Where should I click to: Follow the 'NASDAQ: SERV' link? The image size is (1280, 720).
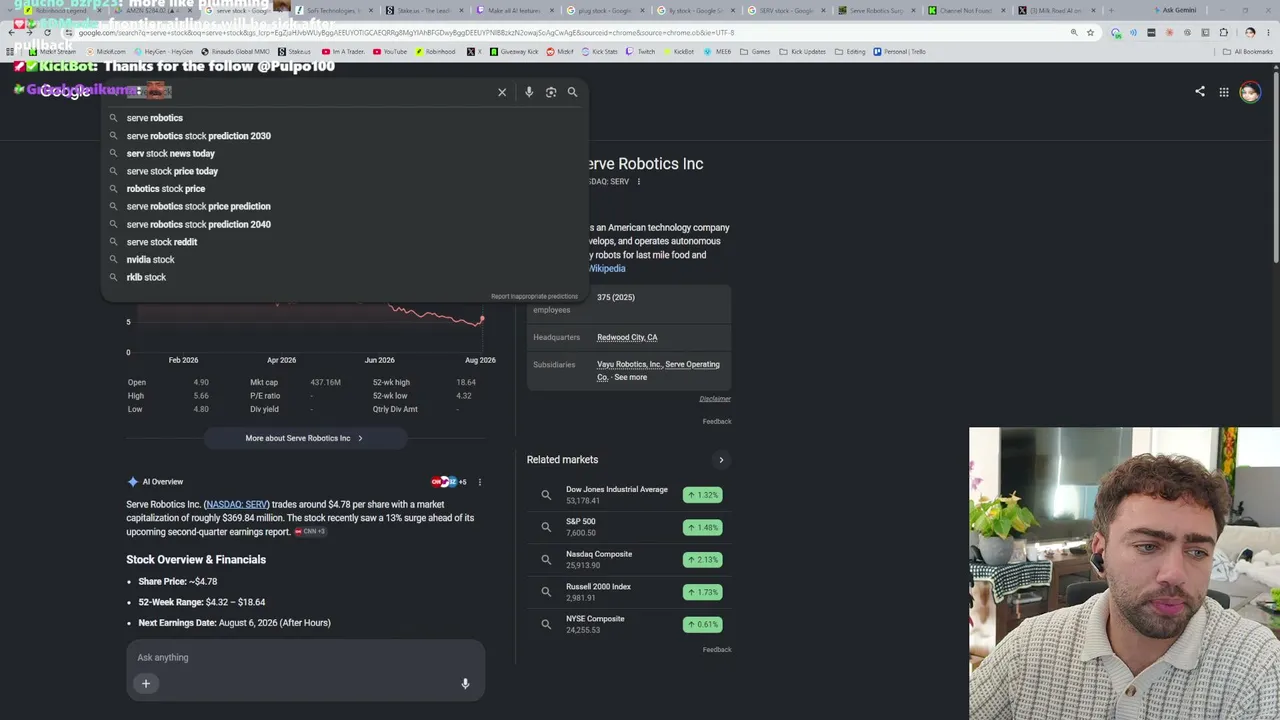click(237, 505)
